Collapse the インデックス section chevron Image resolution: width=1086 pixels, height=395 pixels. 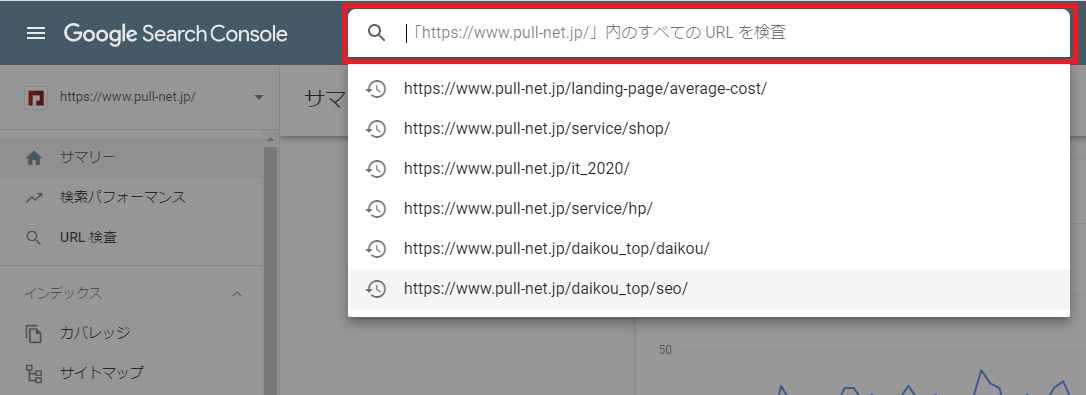tap(237, 294)
